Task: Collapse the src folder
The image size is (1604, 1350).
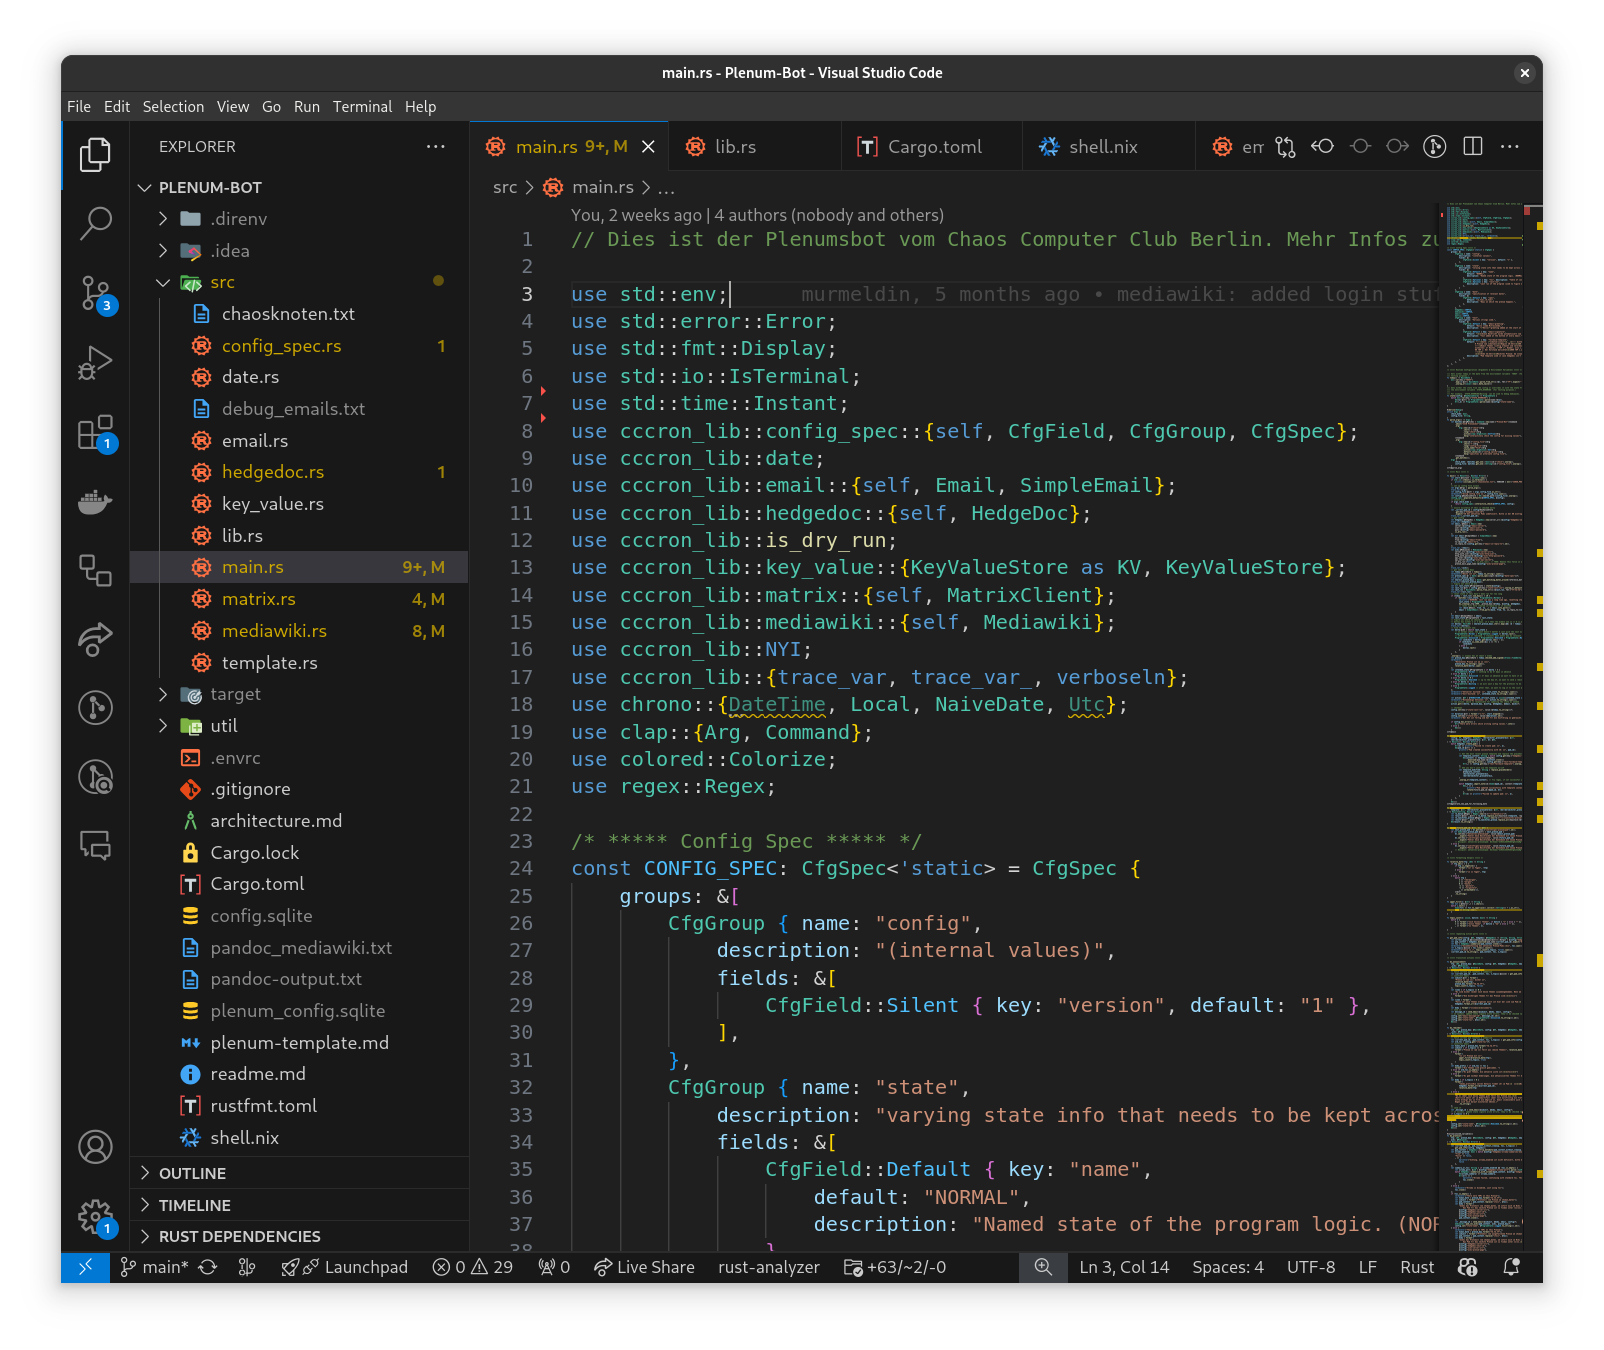Action: pyautogui.click(x=222, y=282)
